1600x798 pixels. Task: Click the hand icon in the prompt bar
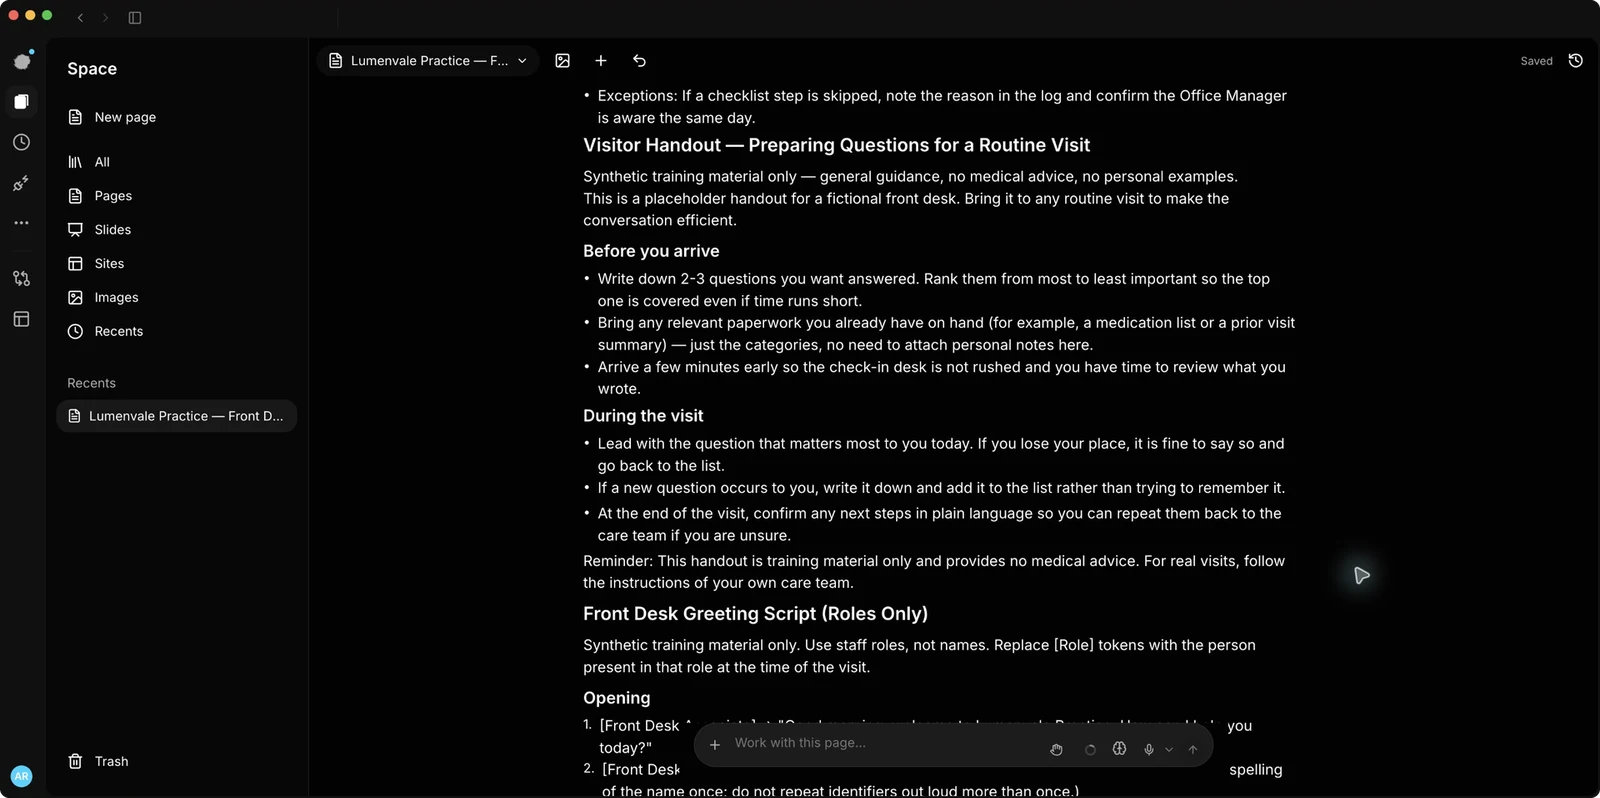[1057, 749]
